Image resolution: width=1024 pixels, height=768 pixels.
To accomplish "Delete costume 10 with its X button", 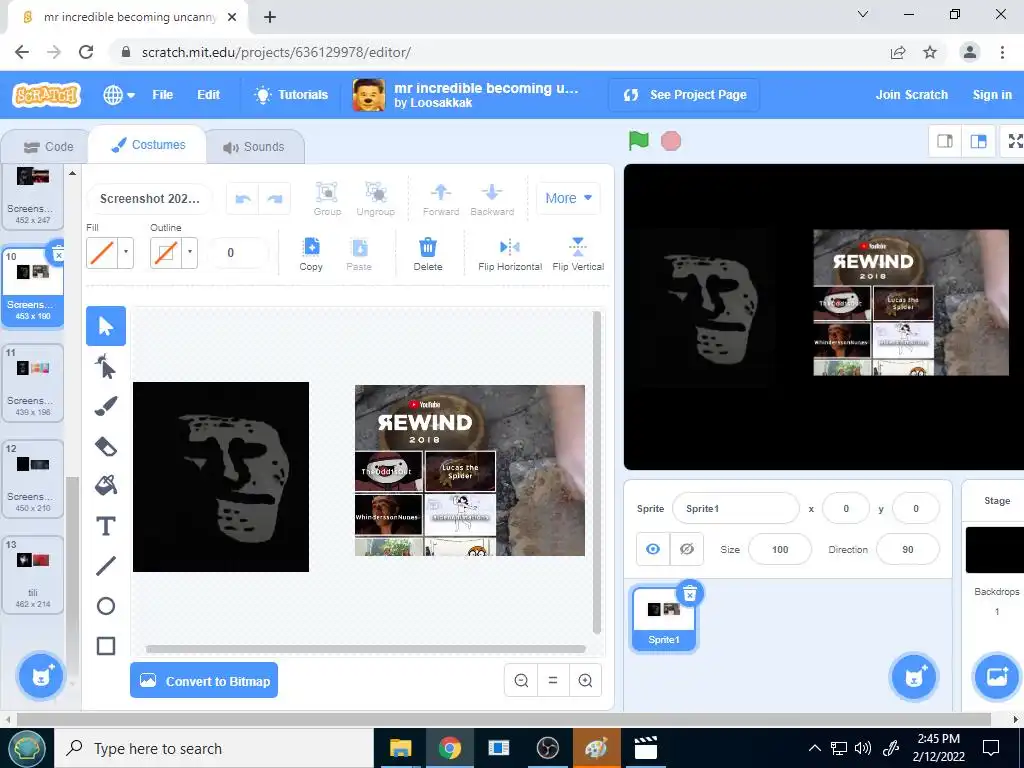I will [57, 254].
